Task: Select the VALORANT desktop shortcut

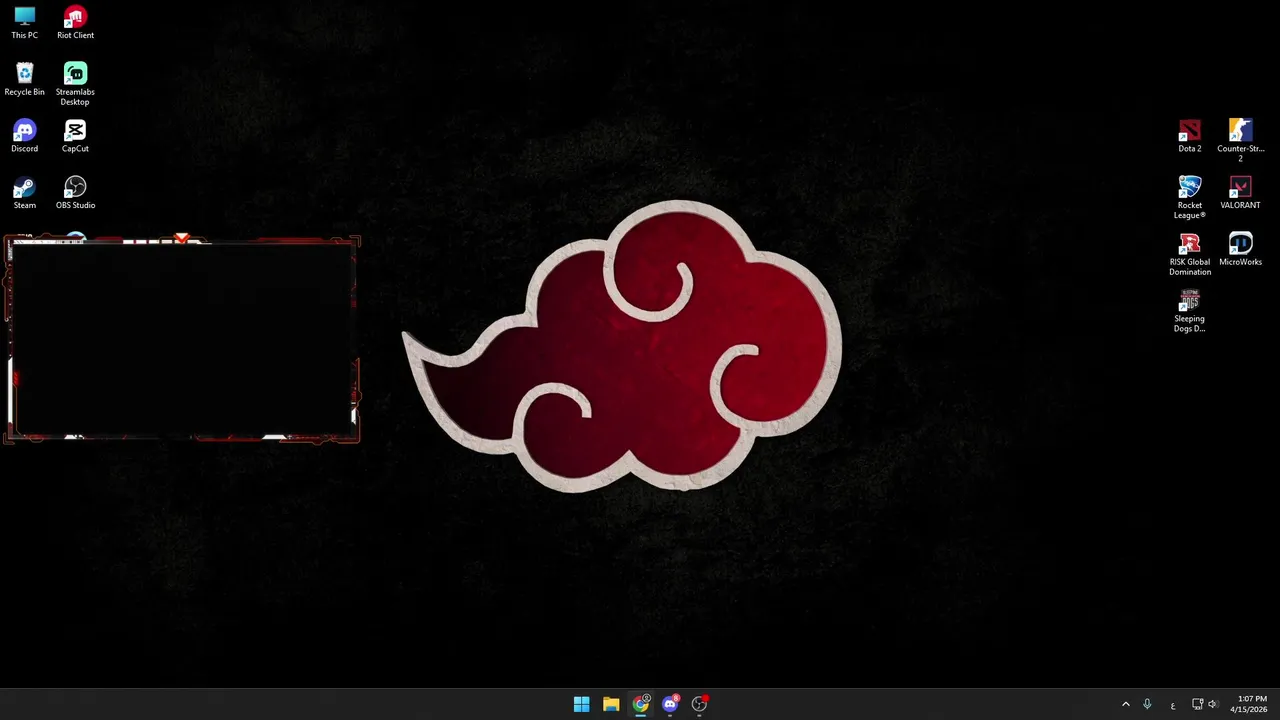Action: (1240, 194)
